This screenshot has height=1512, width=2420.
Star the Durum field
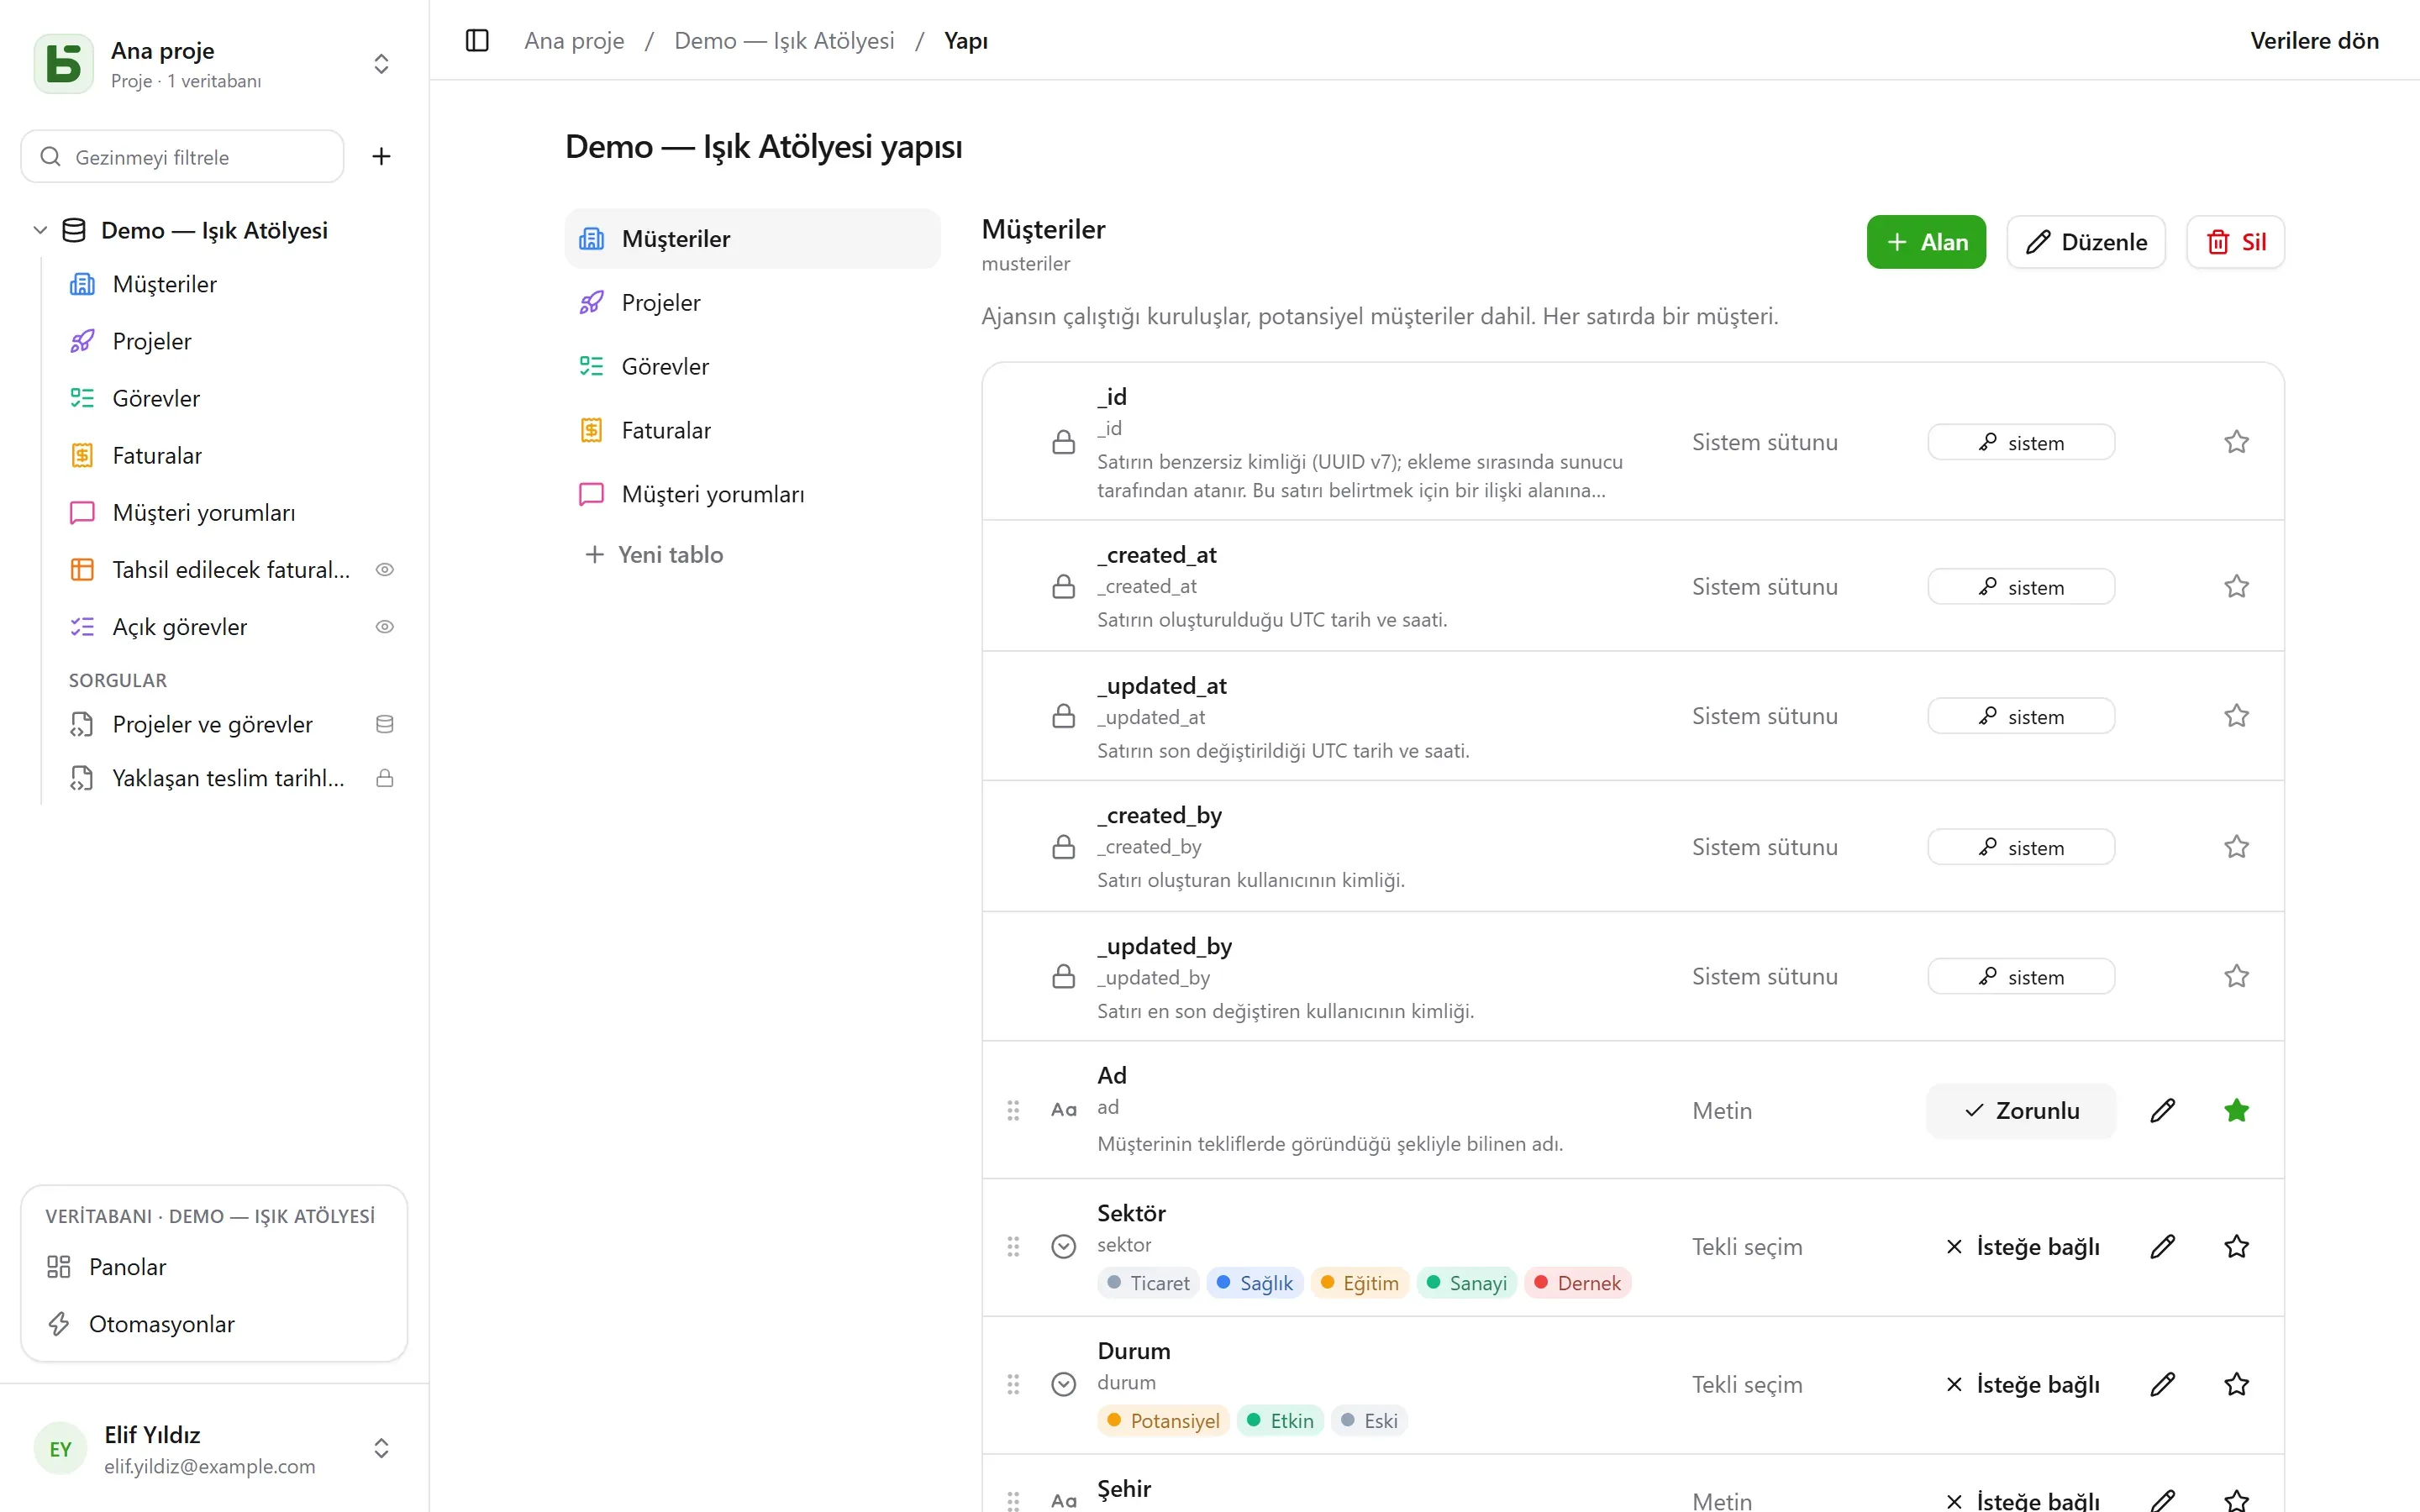pyautogui.click(x=2237, y=1384)
